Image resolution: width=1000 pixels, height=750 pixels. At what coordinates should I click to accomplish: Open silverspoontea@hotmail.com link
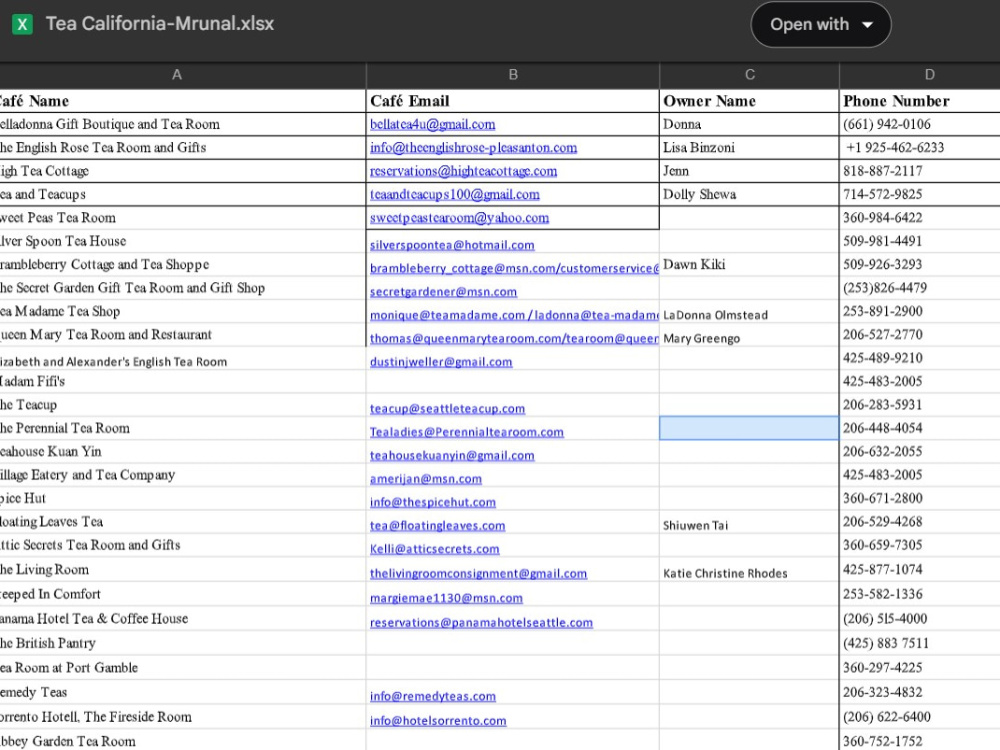pos(452,245)
